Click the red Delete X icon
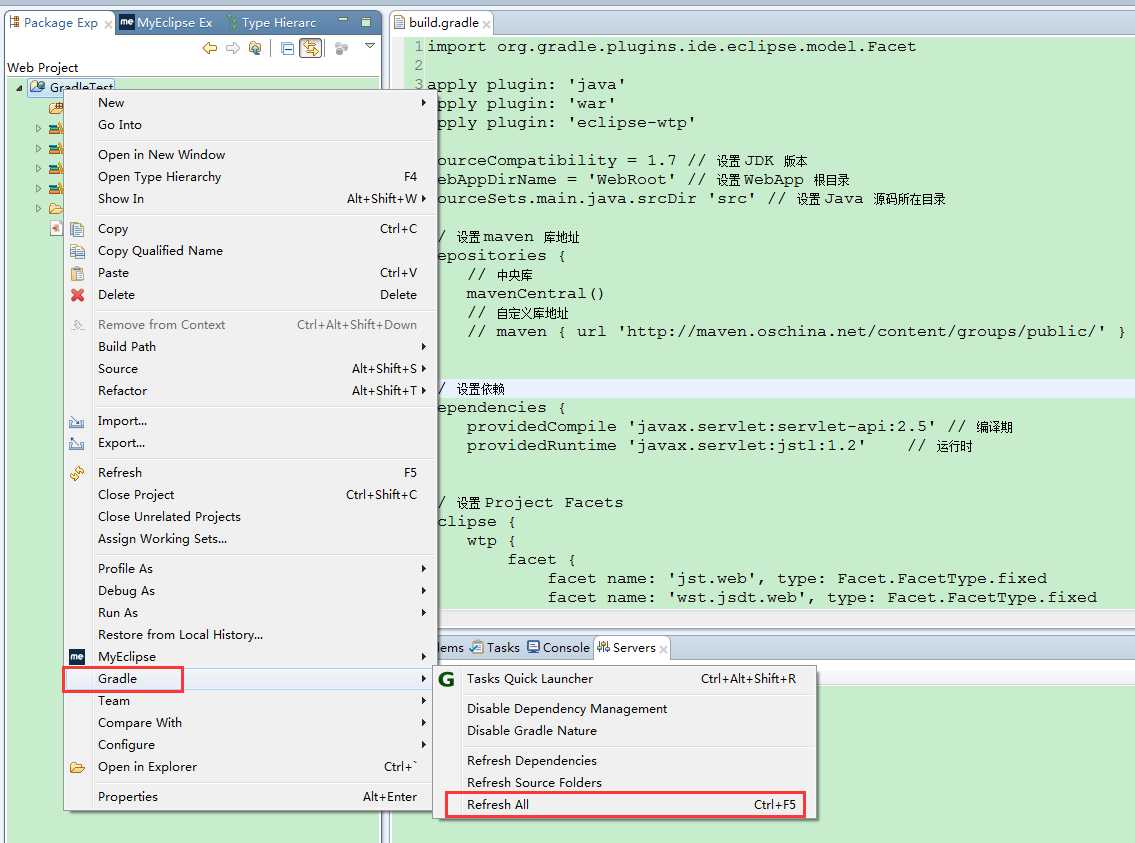1135x843 pixels. 77,295
